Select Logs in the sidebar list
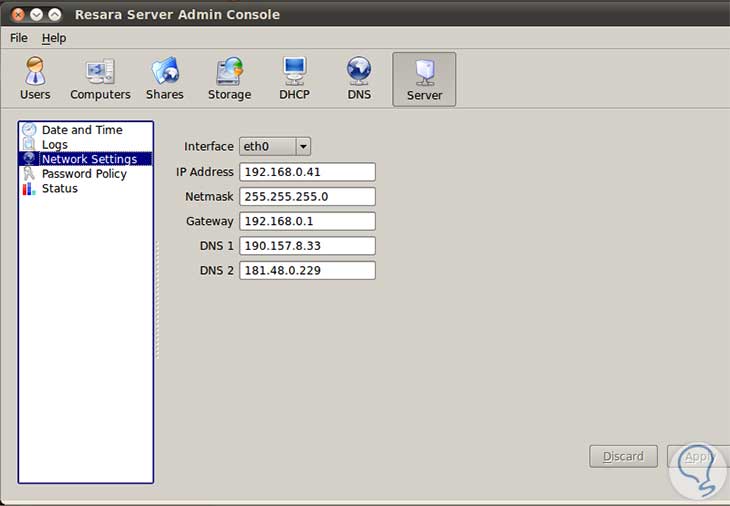The height and width of the screenshot is (506, 730). pos(54,144)
